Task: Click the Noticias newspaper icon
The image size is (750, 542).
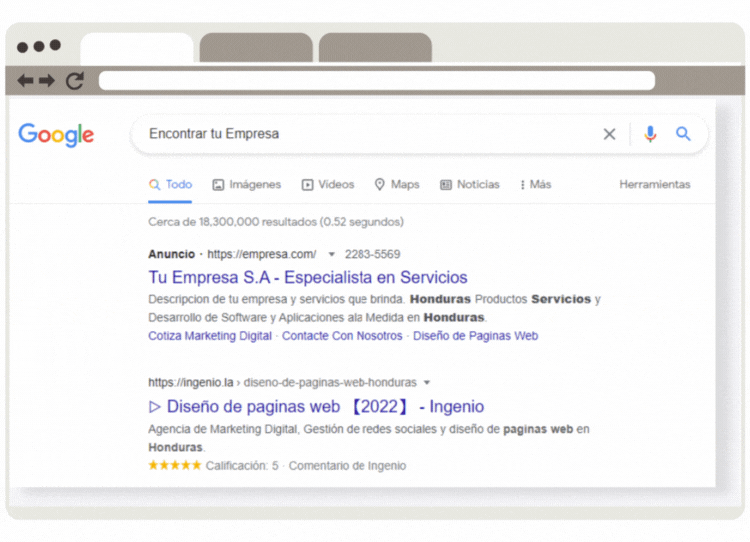Action: point(445,185)
